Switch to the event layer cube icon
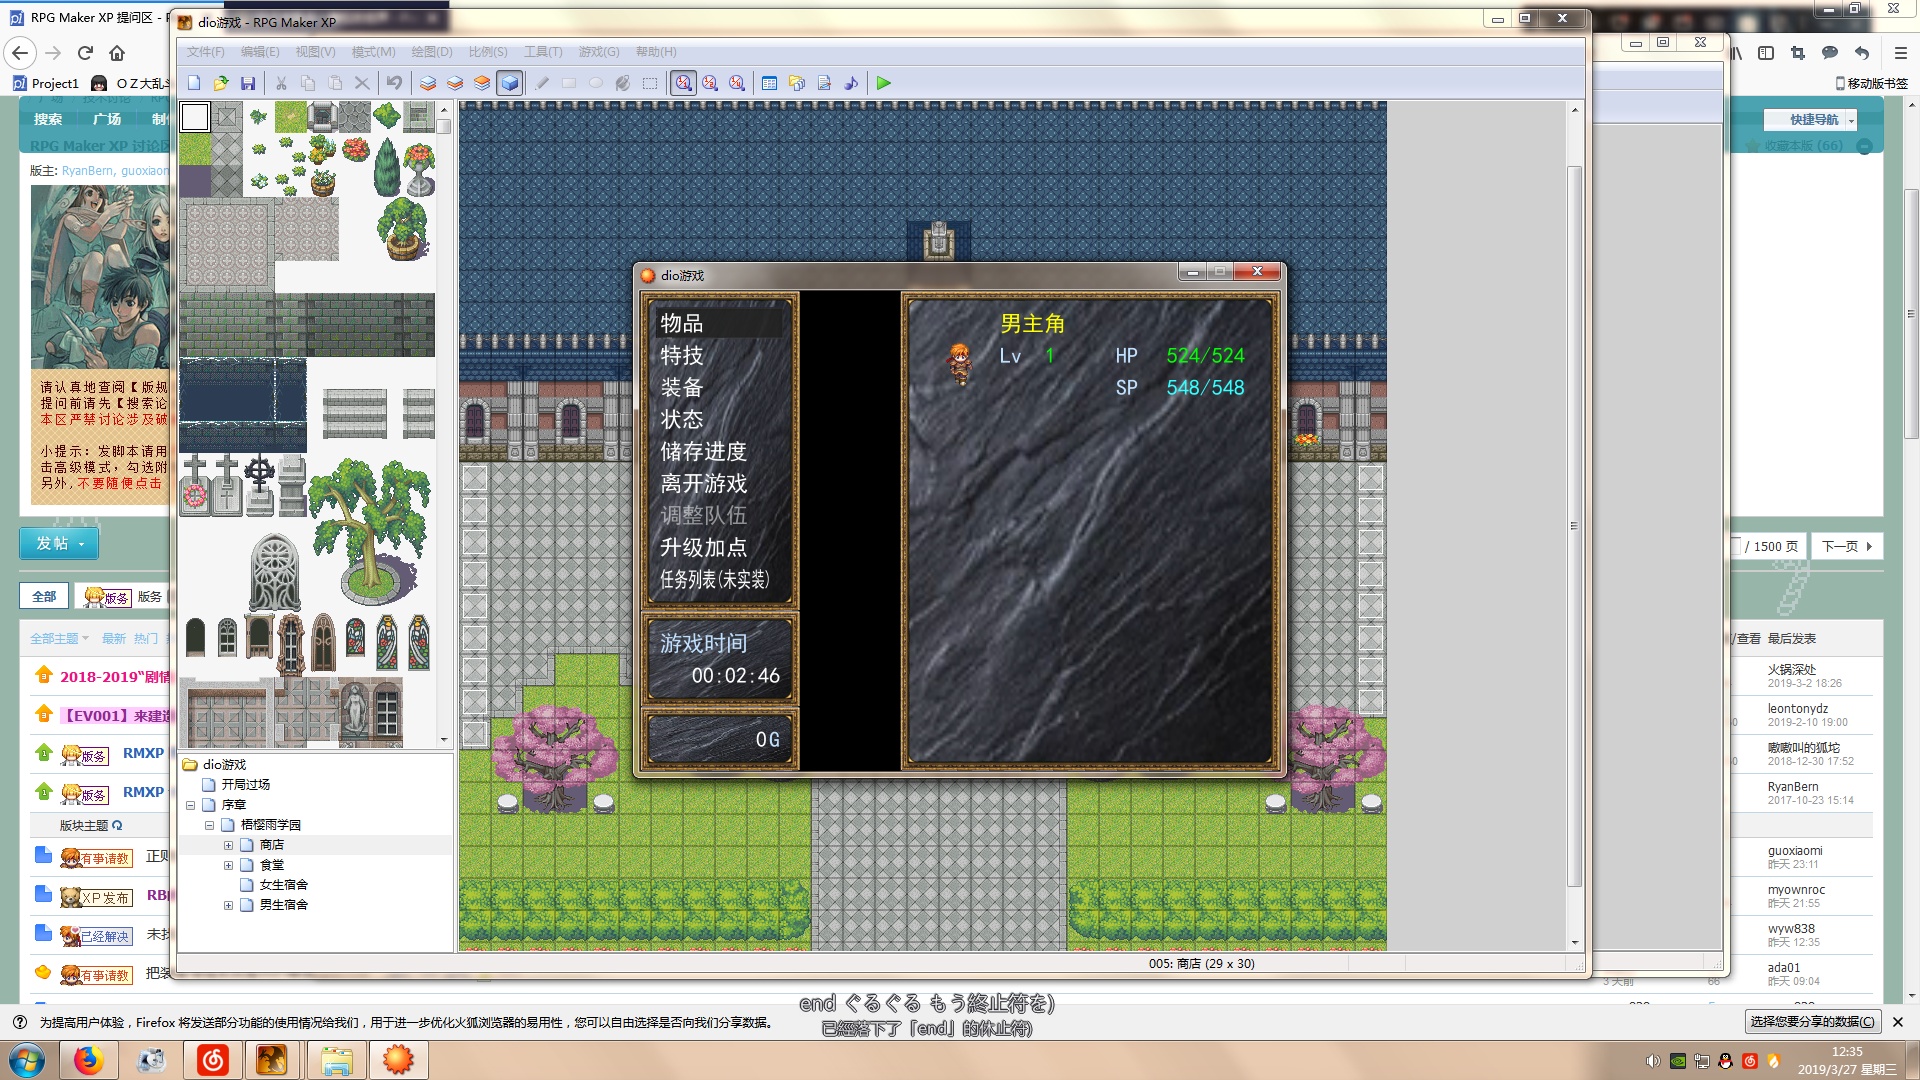 pos(510,83)
